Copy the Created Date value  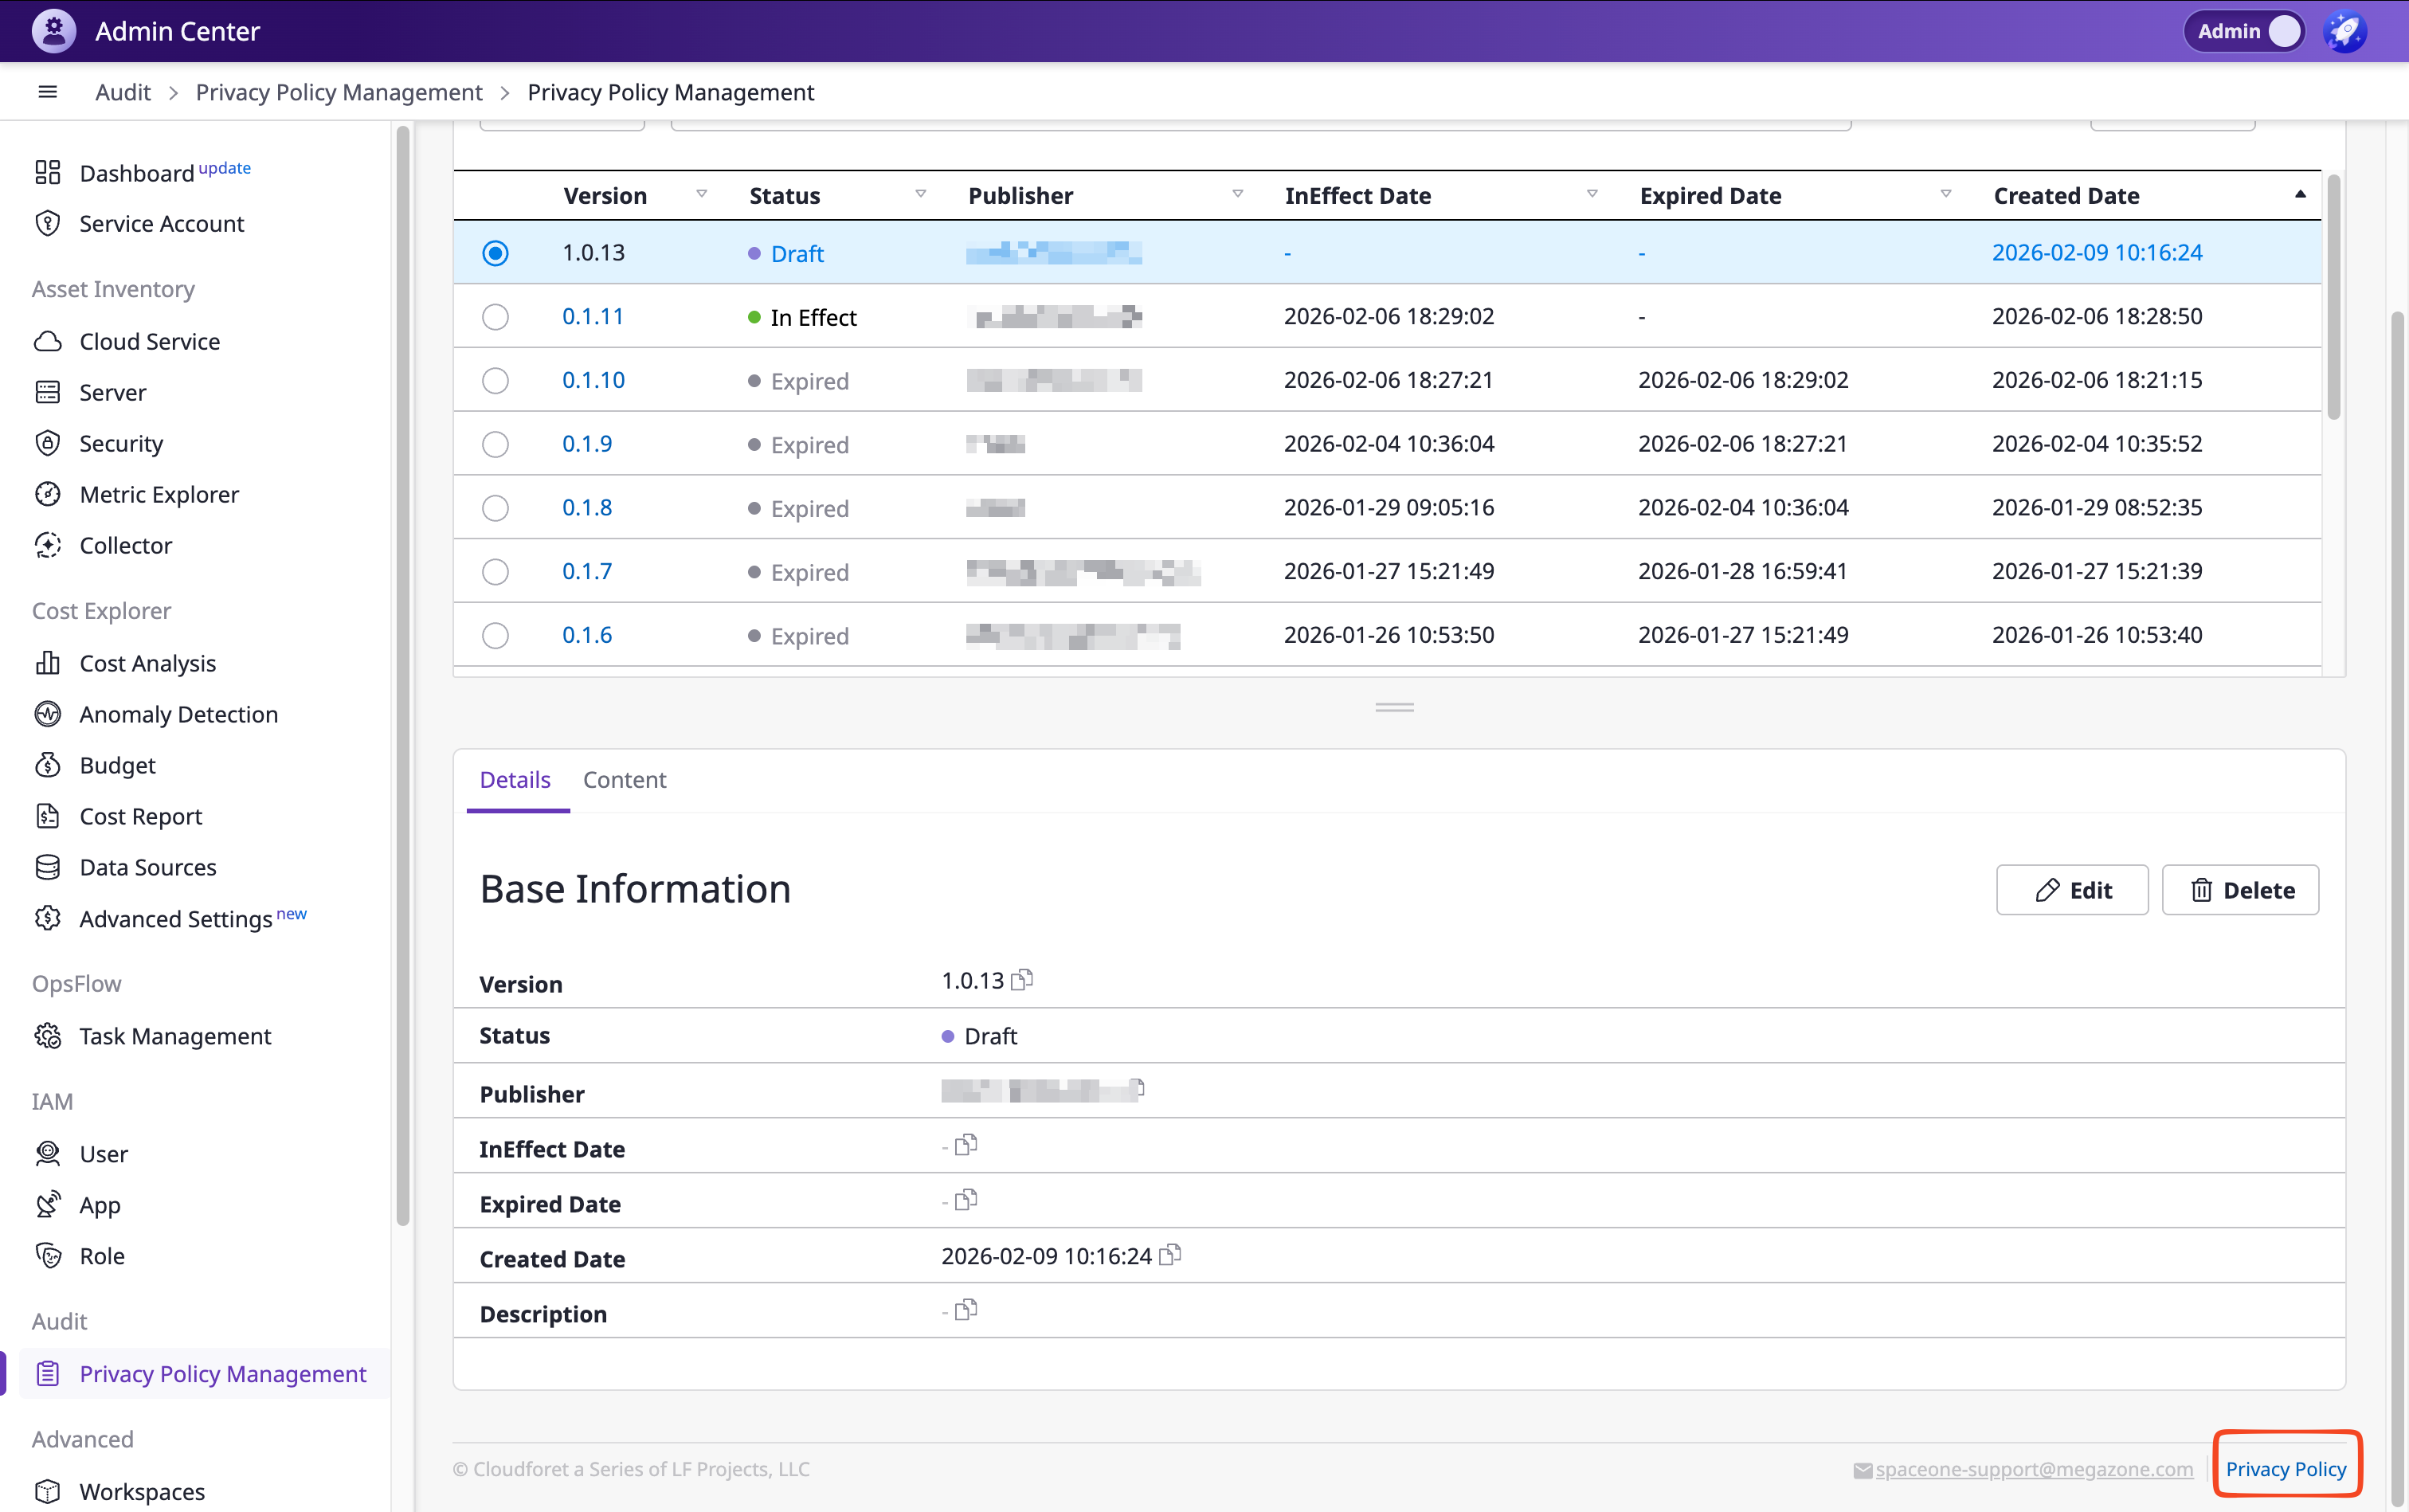(1170, 1255)
